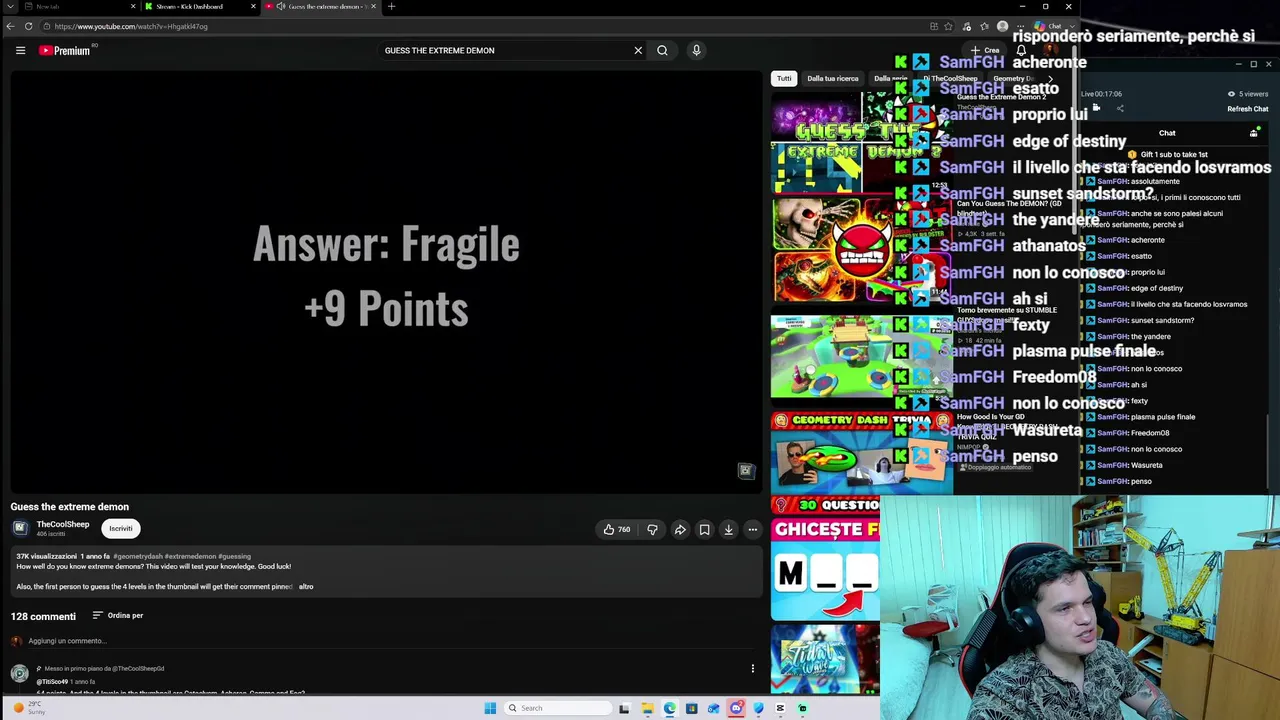Visit TheCoolSheep channel name link

[x=63, y=524]
